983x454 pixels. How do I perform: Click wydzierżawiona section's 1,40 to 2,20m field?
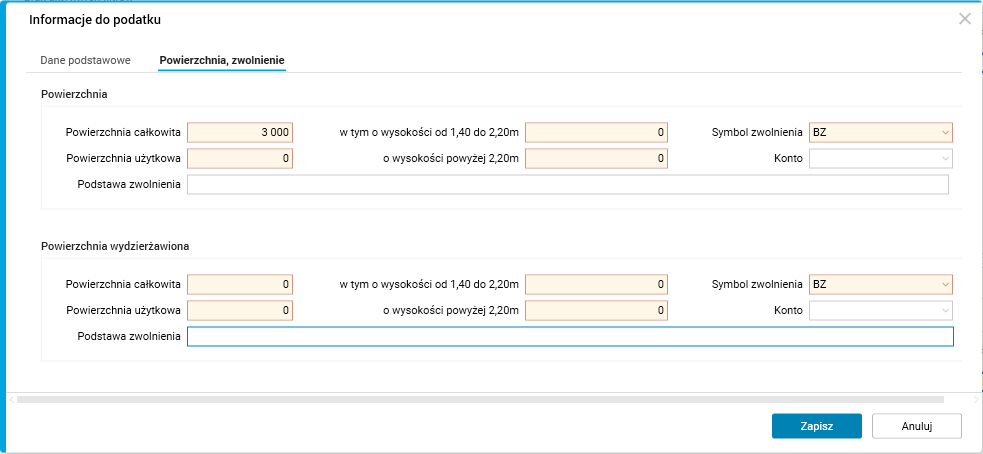tap(596, 285)
